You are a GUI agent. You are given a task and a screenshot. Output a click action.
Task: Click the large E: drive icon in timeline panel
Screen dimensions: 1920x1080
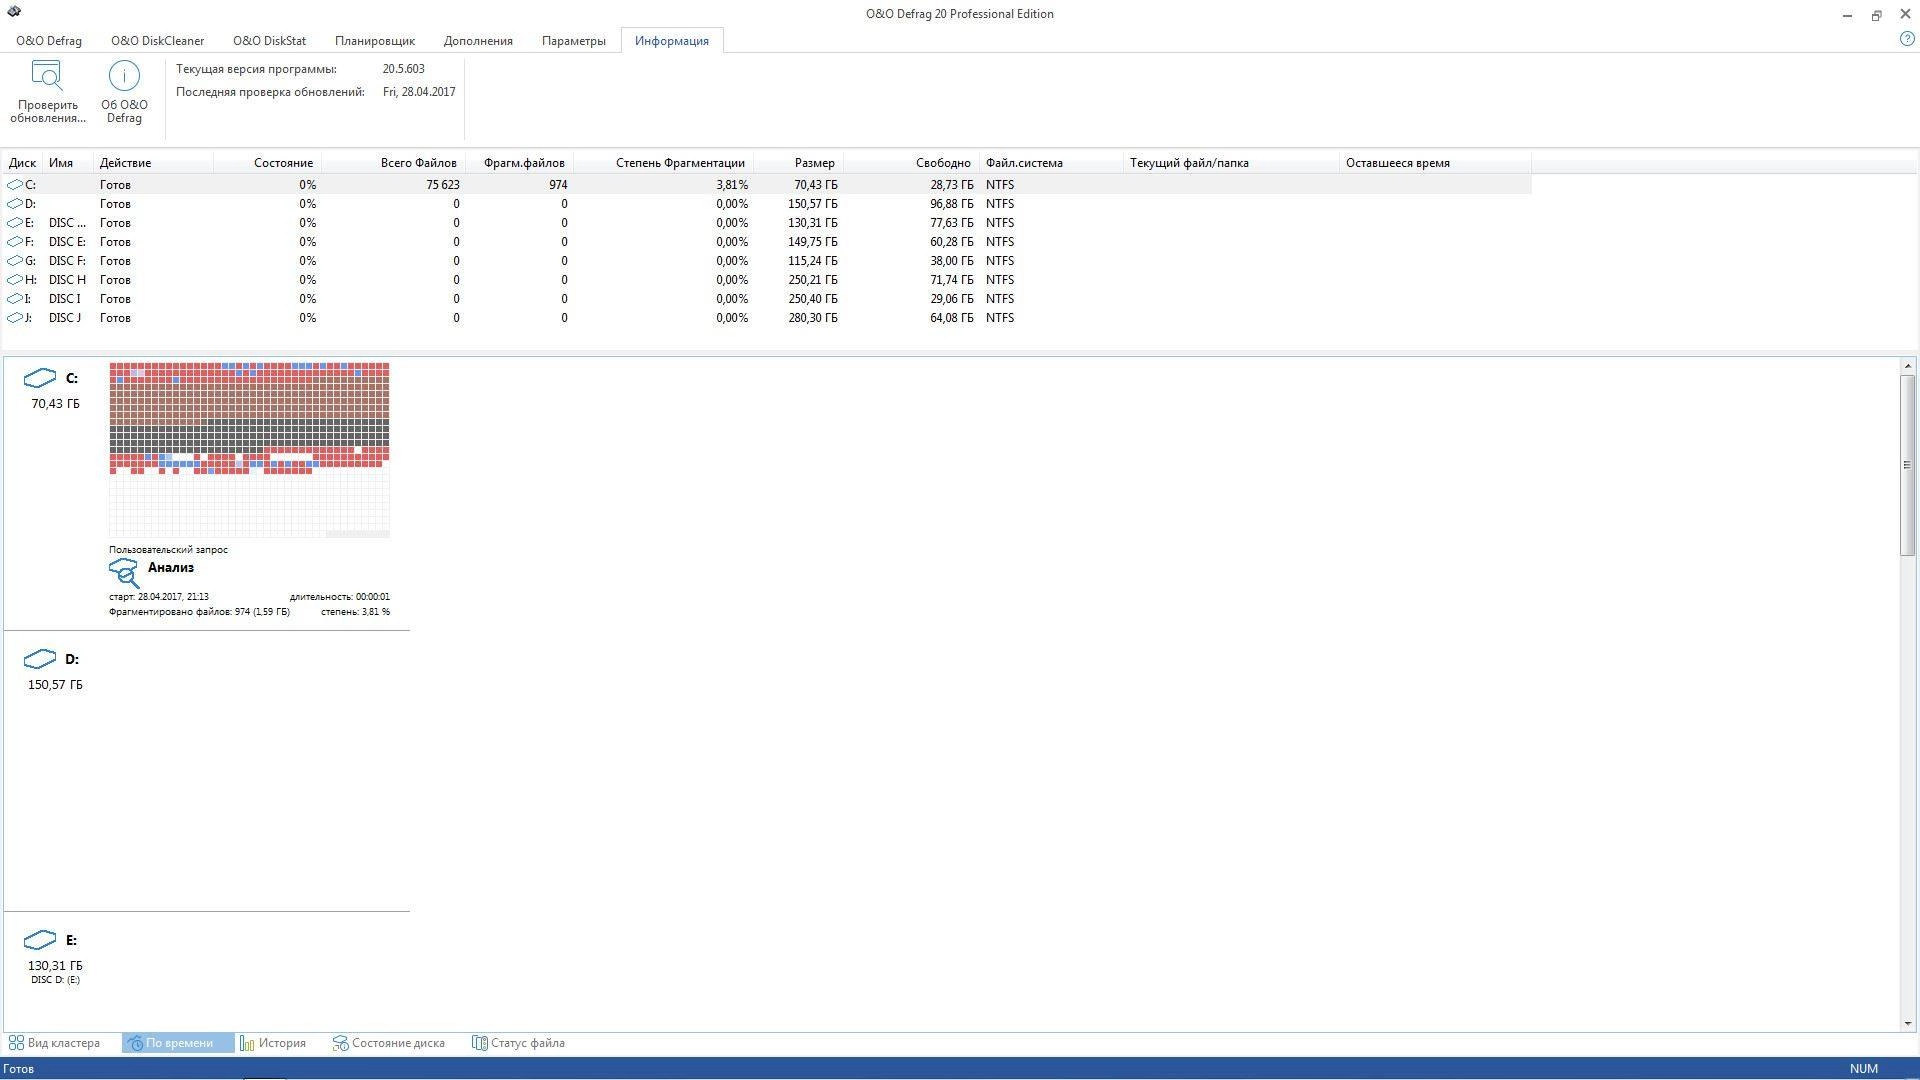(40, 940)
